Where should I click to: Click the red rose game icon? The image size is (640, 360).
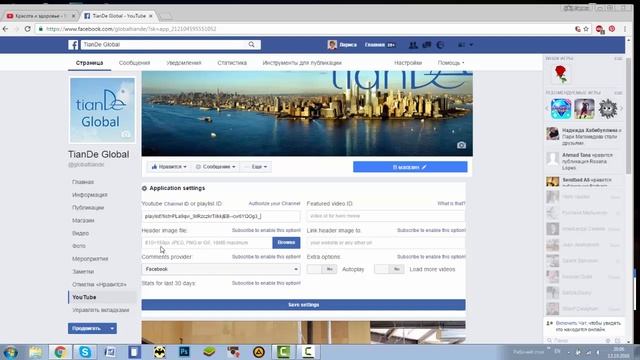(x=561, y=74)
